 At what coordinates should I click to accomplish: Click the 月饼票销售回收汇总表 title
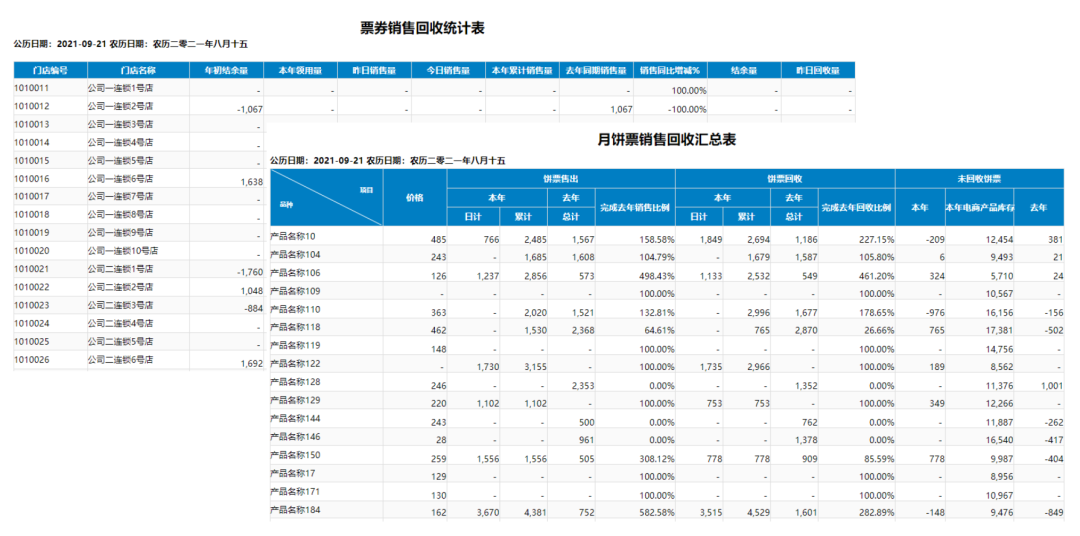(x=668, y=140)
